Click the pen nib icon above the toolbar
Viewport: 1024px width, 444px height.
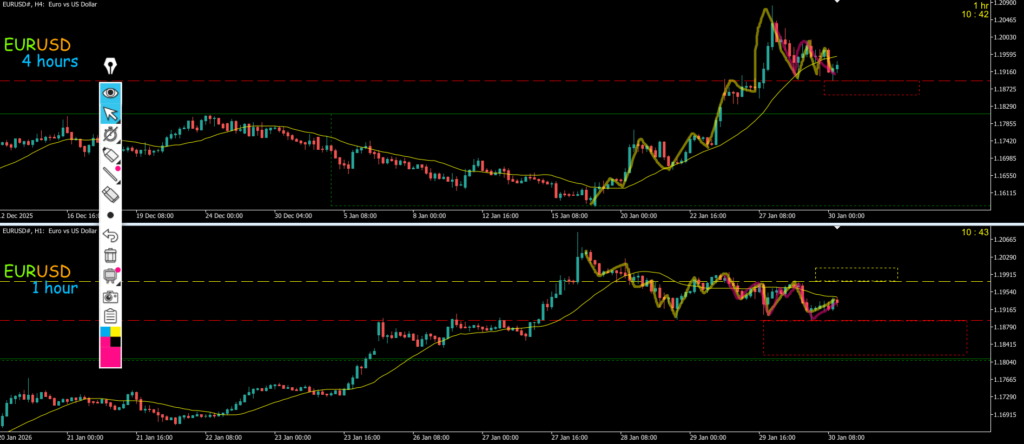pyautogui.click(x=110, y=68)
